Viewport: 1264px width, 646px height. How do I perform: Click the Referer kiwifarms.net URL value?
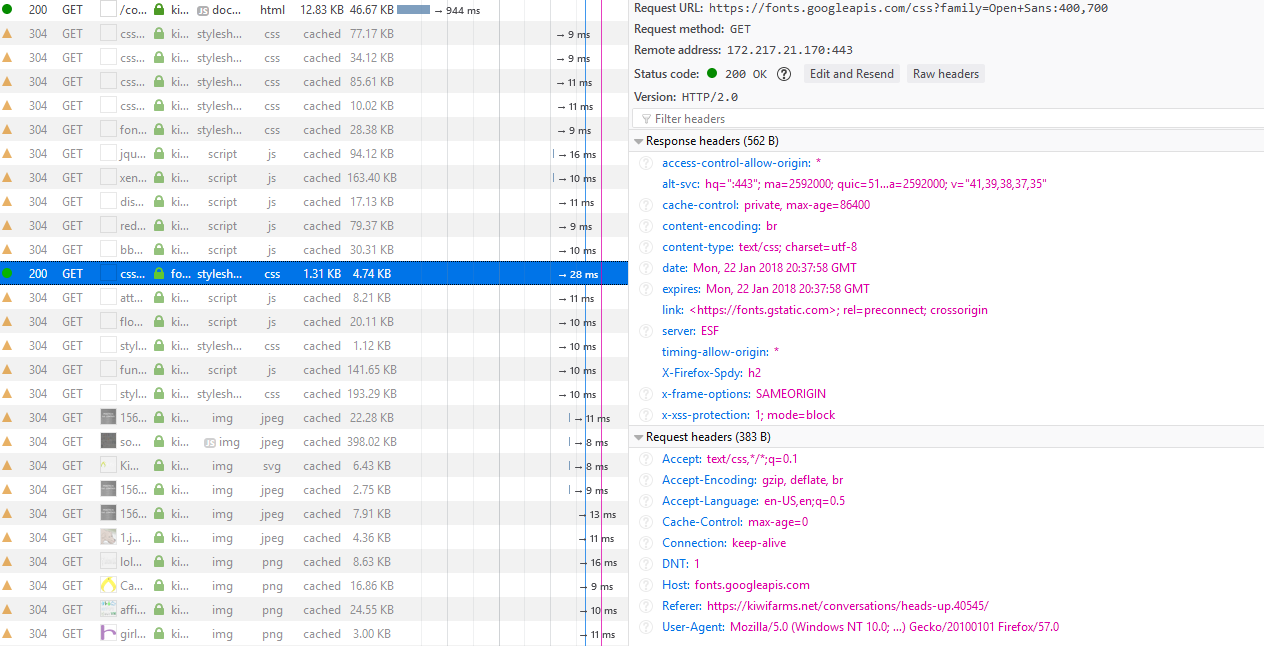click(x=848, y=606)
